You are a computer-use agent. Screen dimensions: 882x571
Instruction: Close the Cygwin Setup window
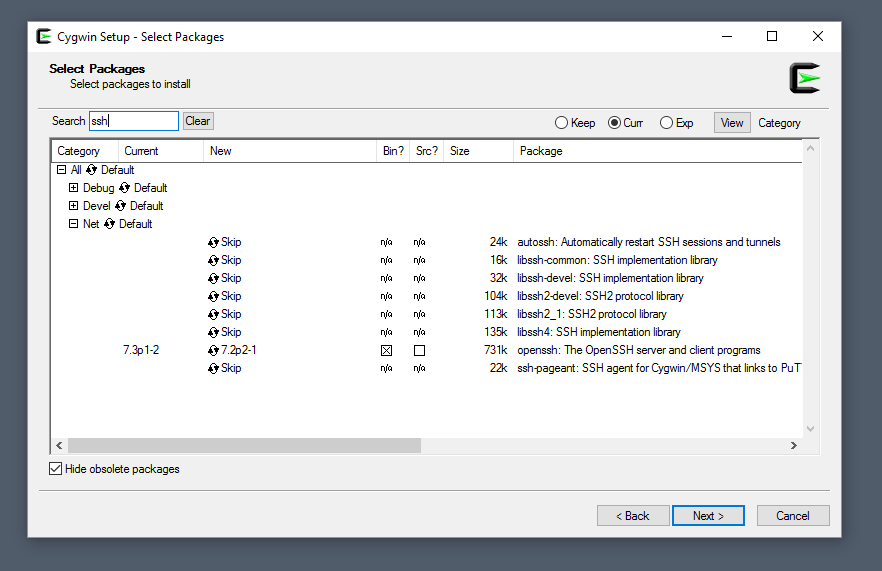pyautogui.click(x=818, y=37)
